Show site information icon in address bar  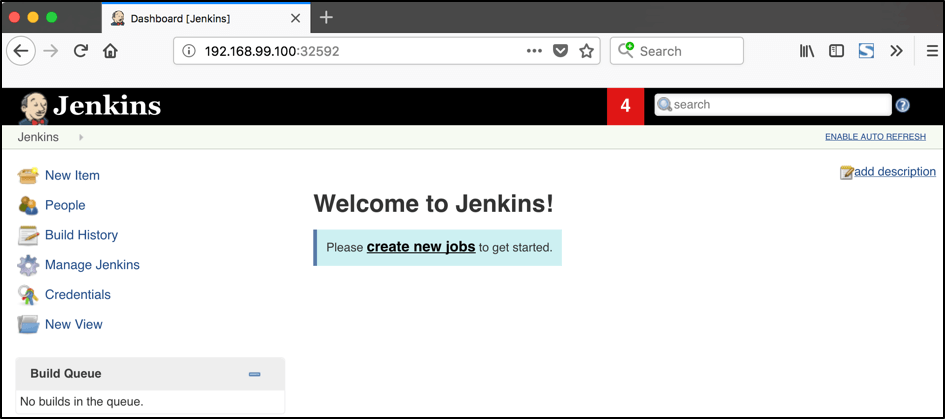click(x=189, y=51)
